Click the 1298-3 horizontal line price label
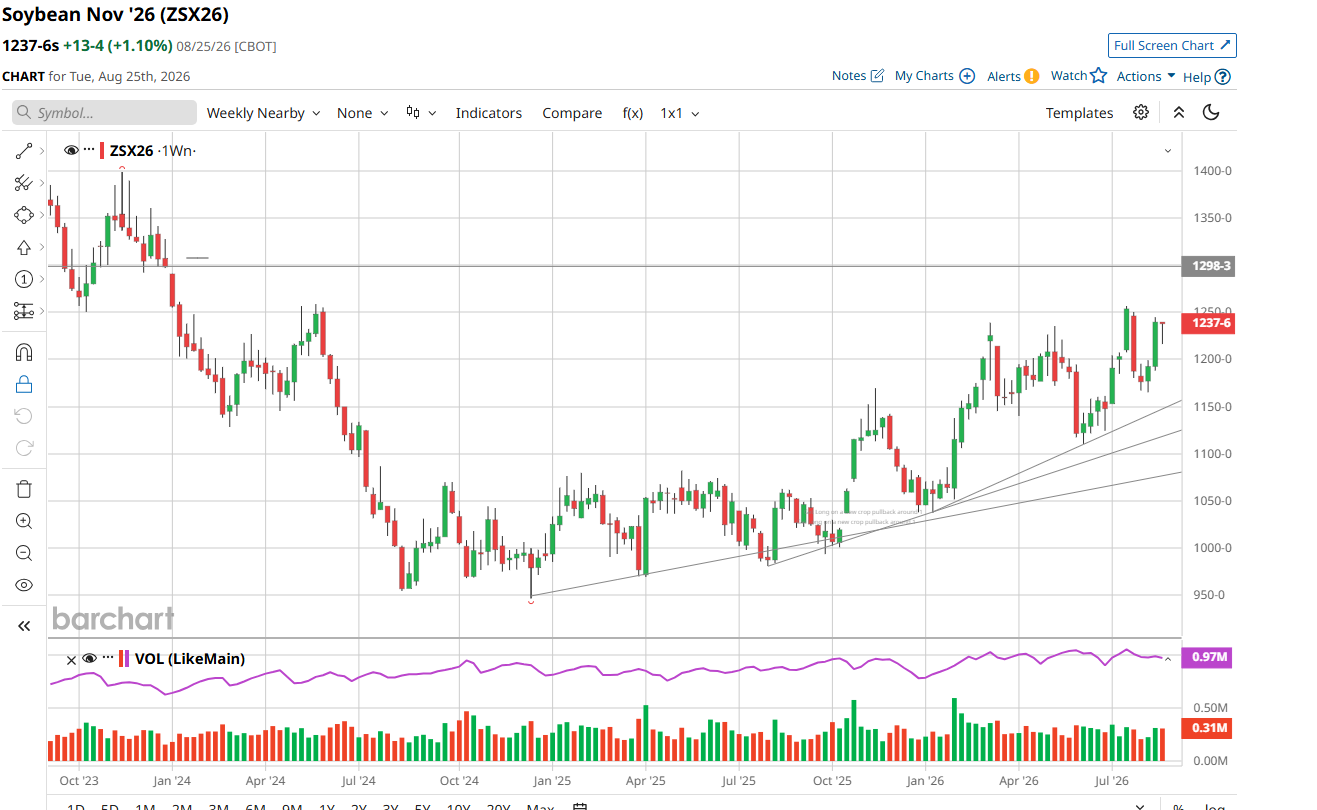The image size is (1317, 810). click(x=1208, y=266)
